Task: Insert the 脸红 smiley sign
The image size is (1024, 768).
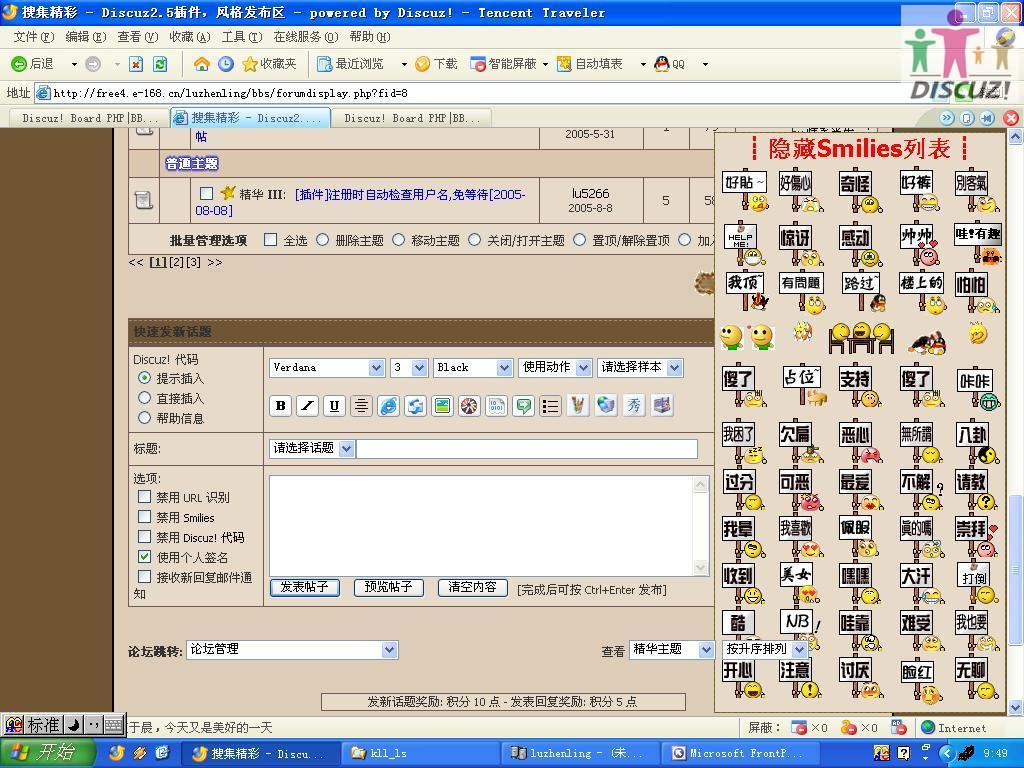Action: click(919, 680)
